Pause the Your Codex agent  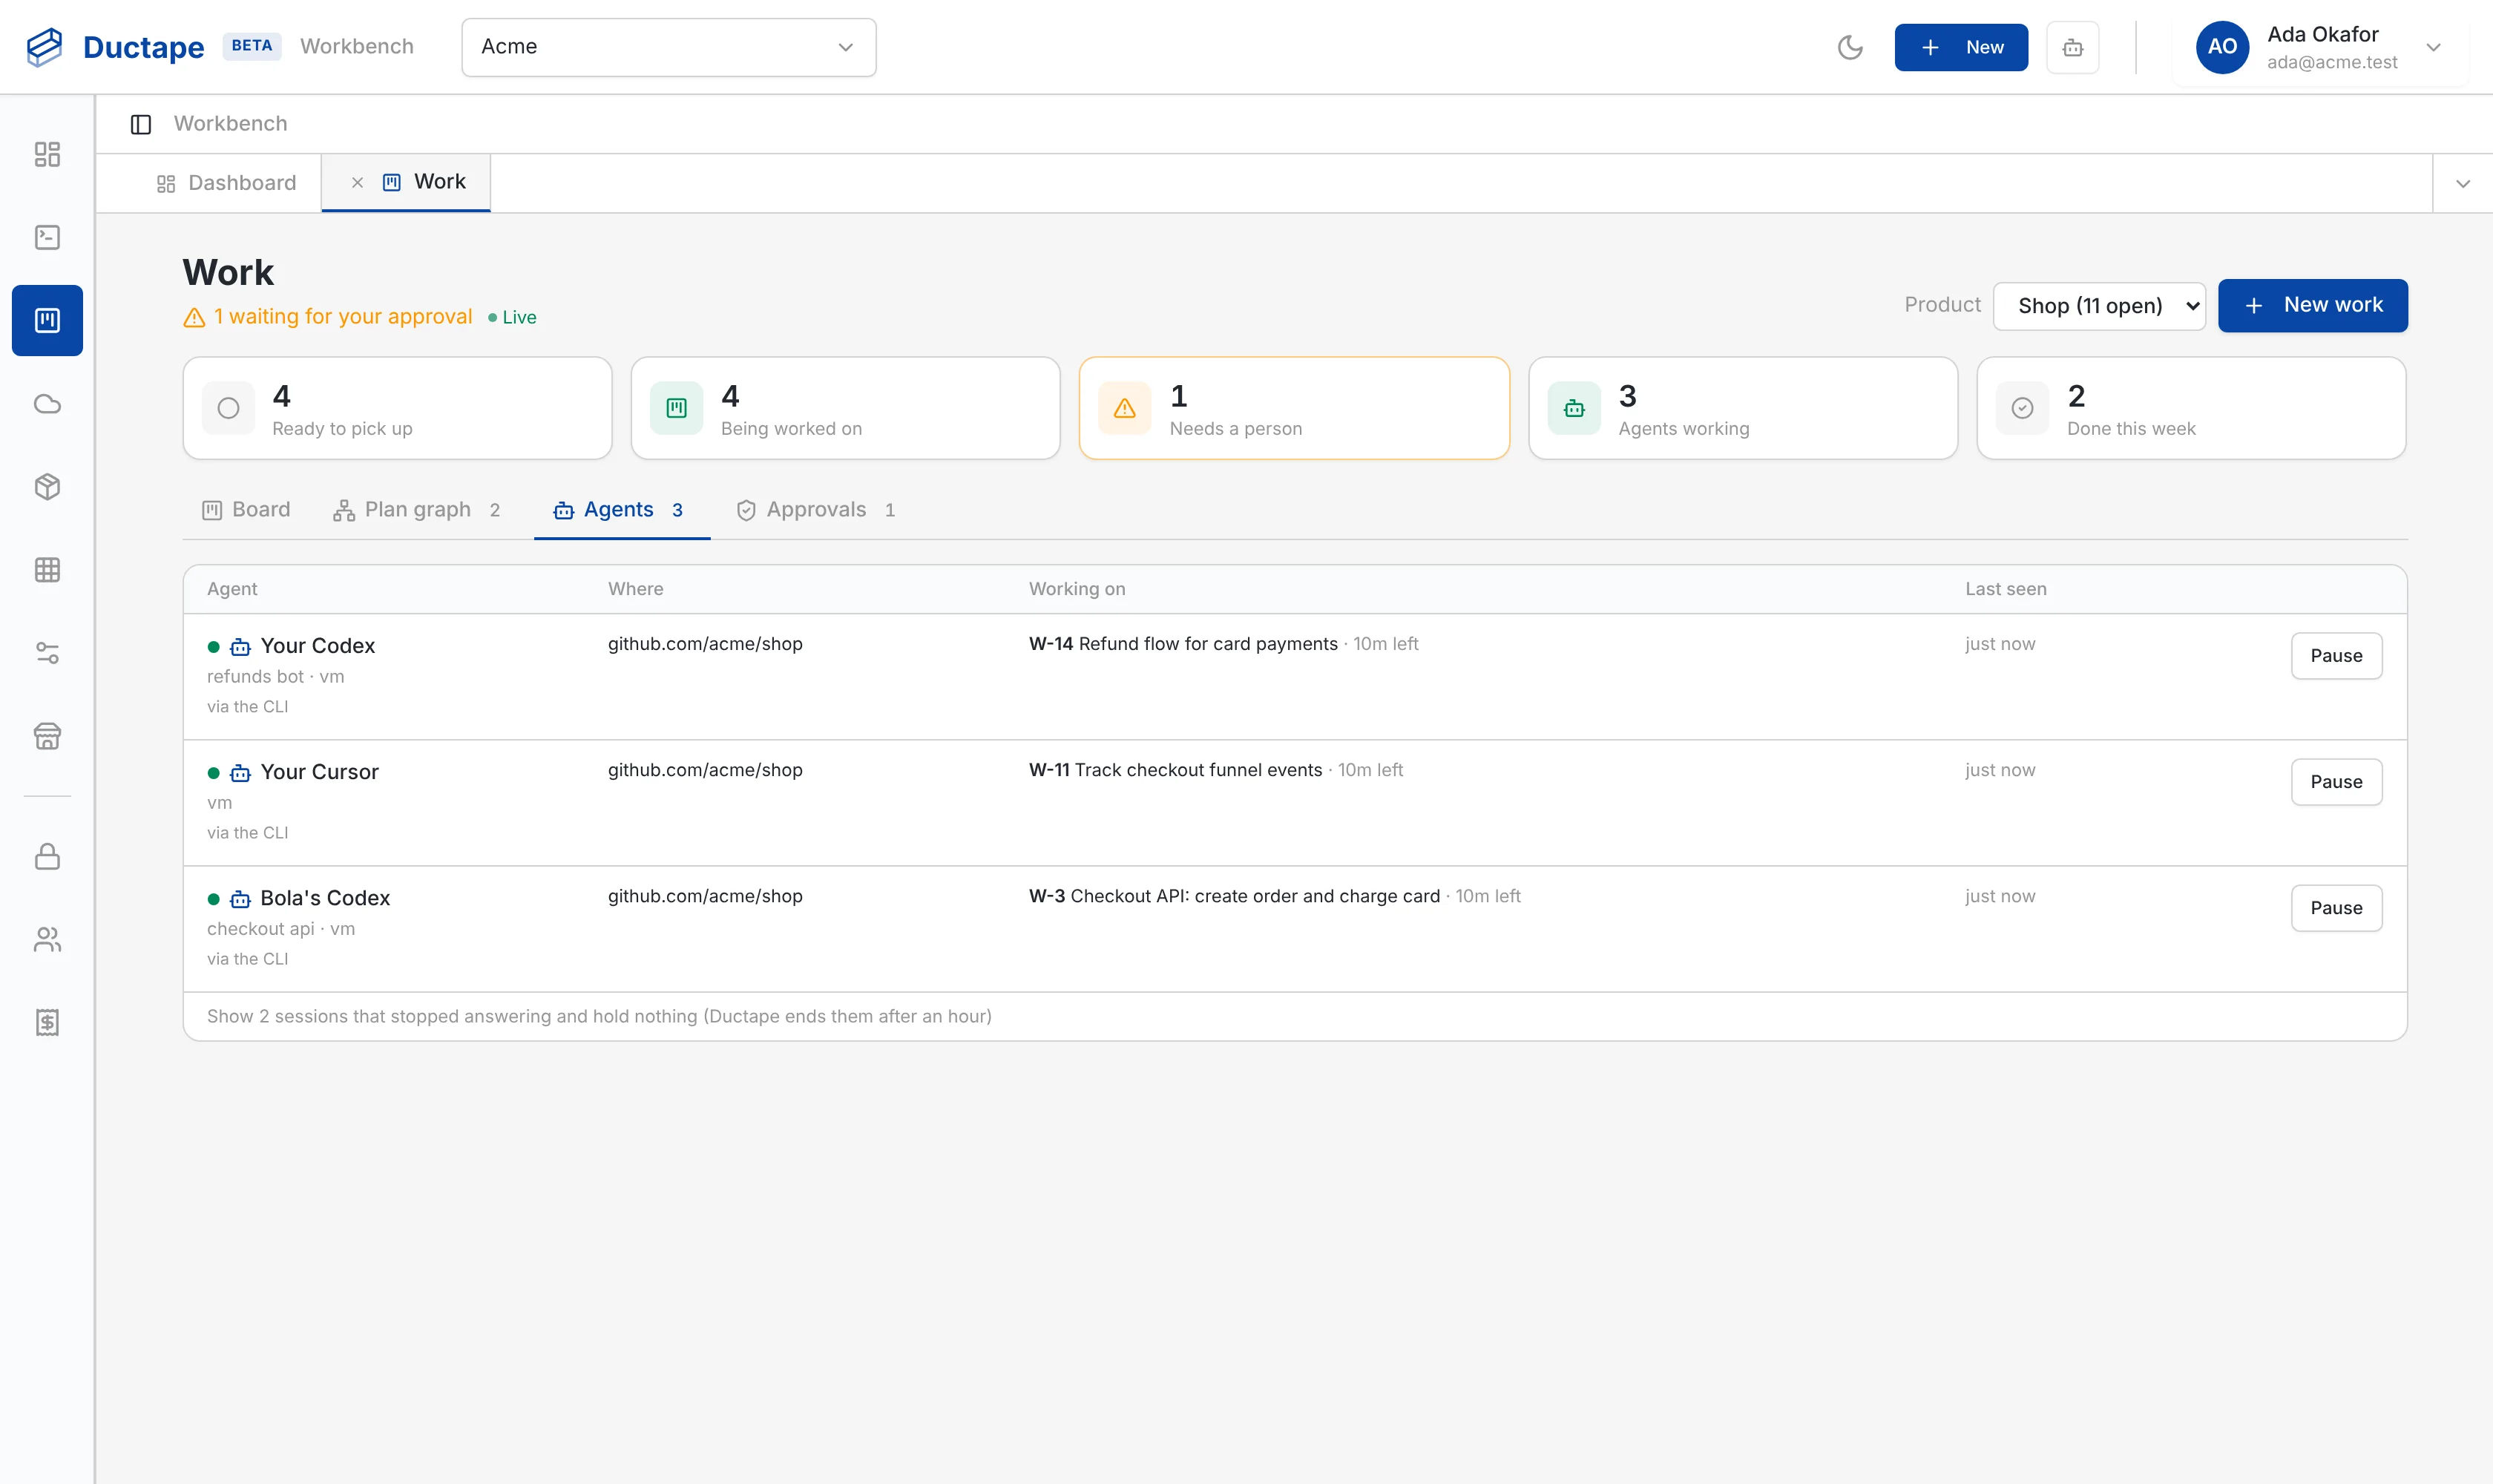click(x=2336, y=656)
